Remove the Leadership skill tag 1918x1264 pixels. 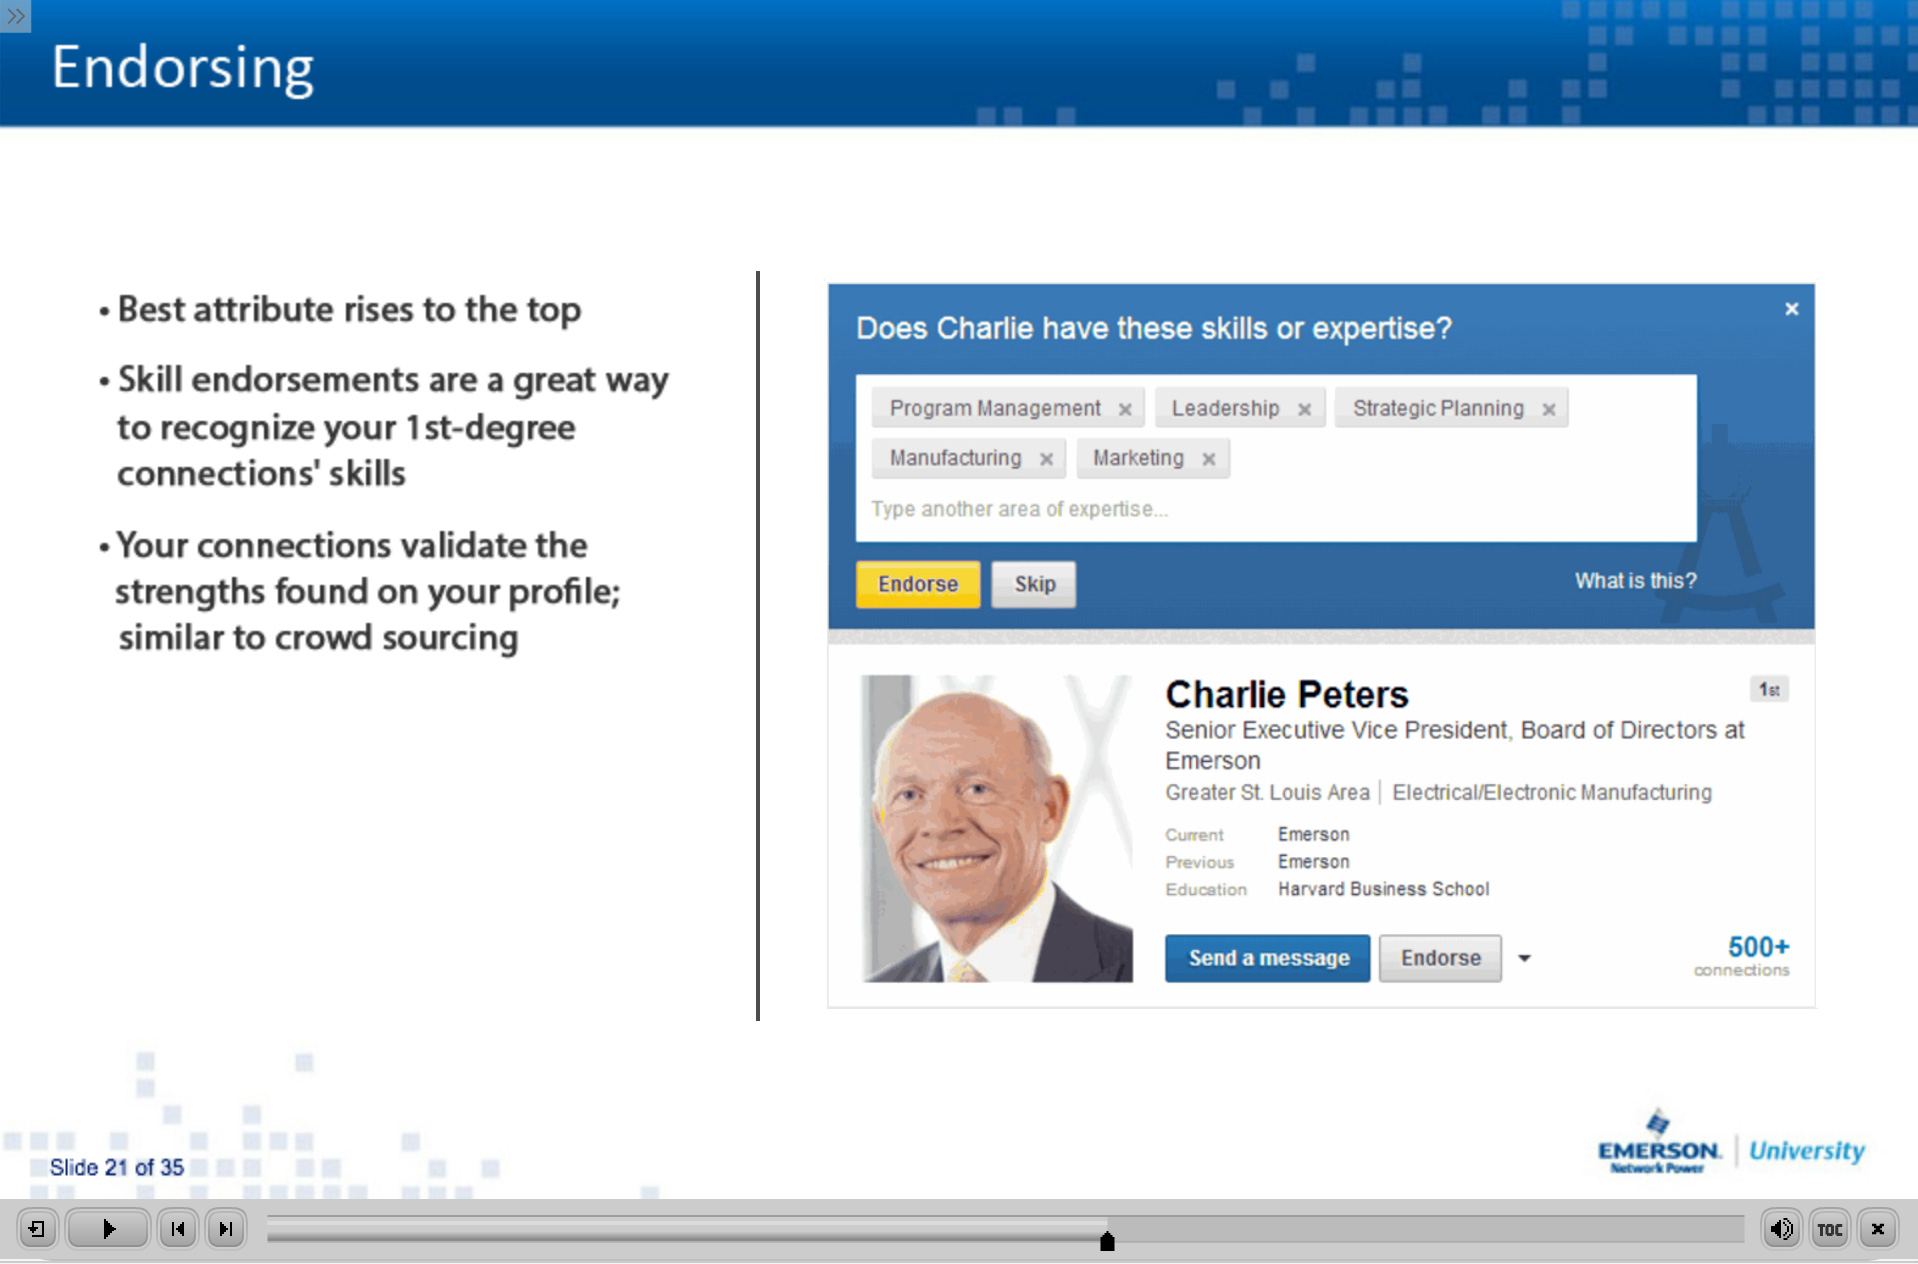point(1304,409)
